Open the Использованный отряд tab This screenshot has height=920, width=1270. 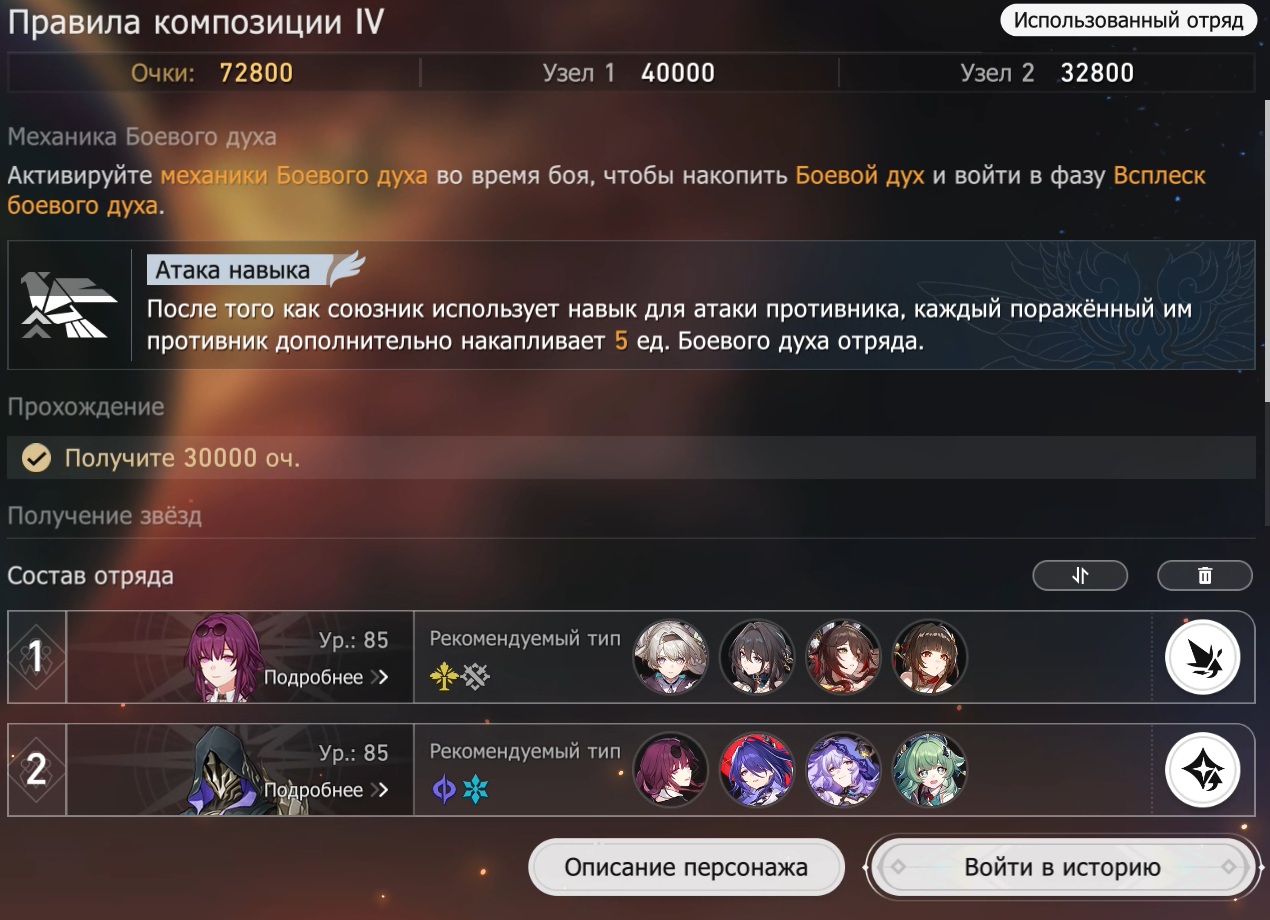point(1127,20)
